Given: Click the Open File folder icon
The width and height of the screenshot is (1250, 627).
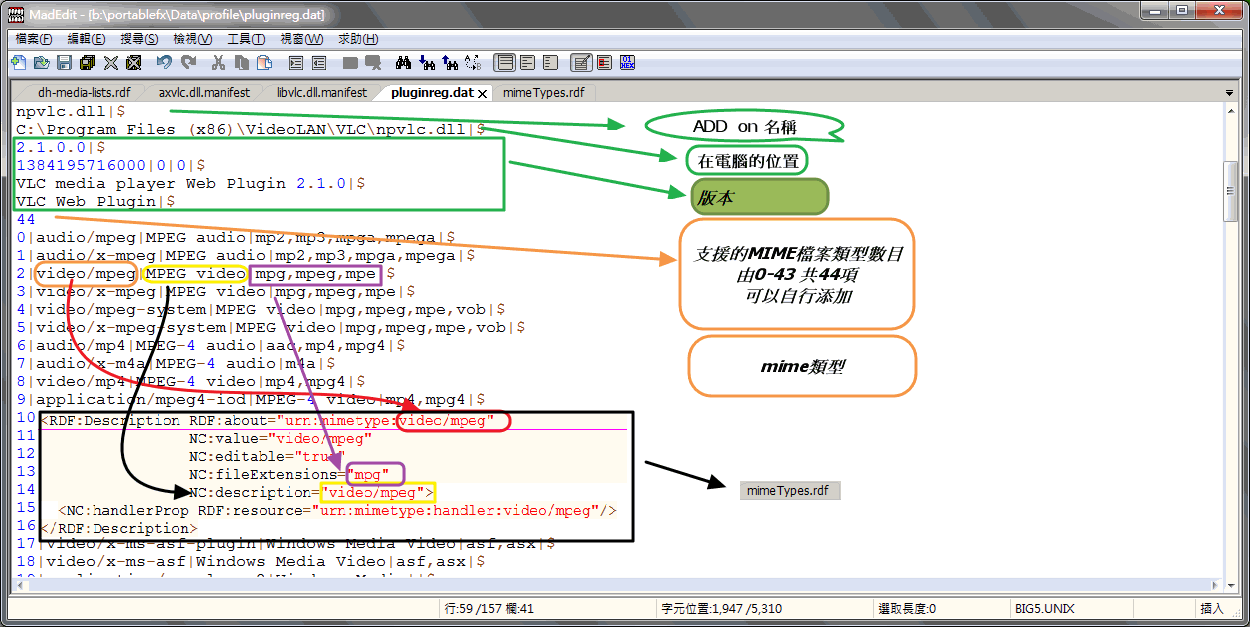Looking at the screenshot, I should 41,63.
